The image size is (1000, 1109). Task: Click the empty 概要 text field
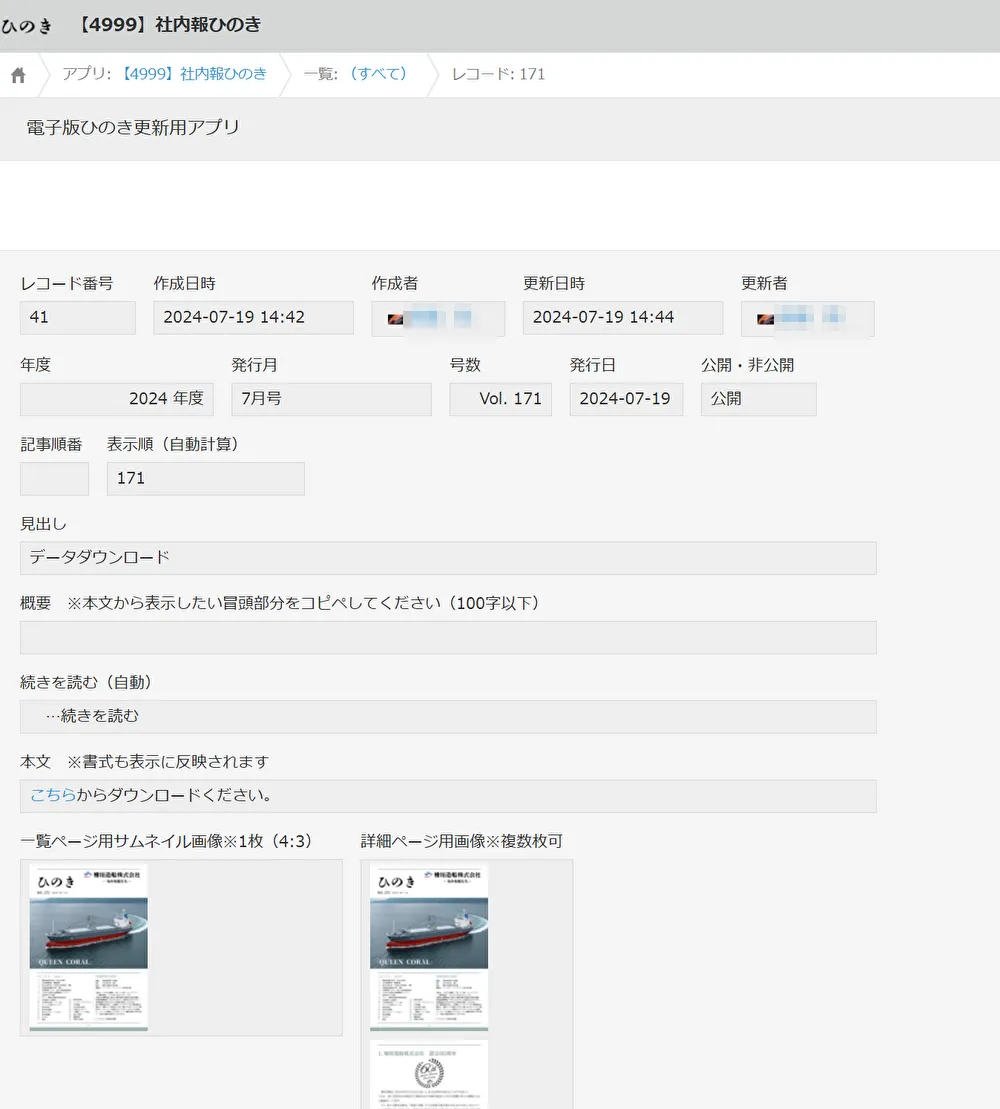(x=447, y=636)
